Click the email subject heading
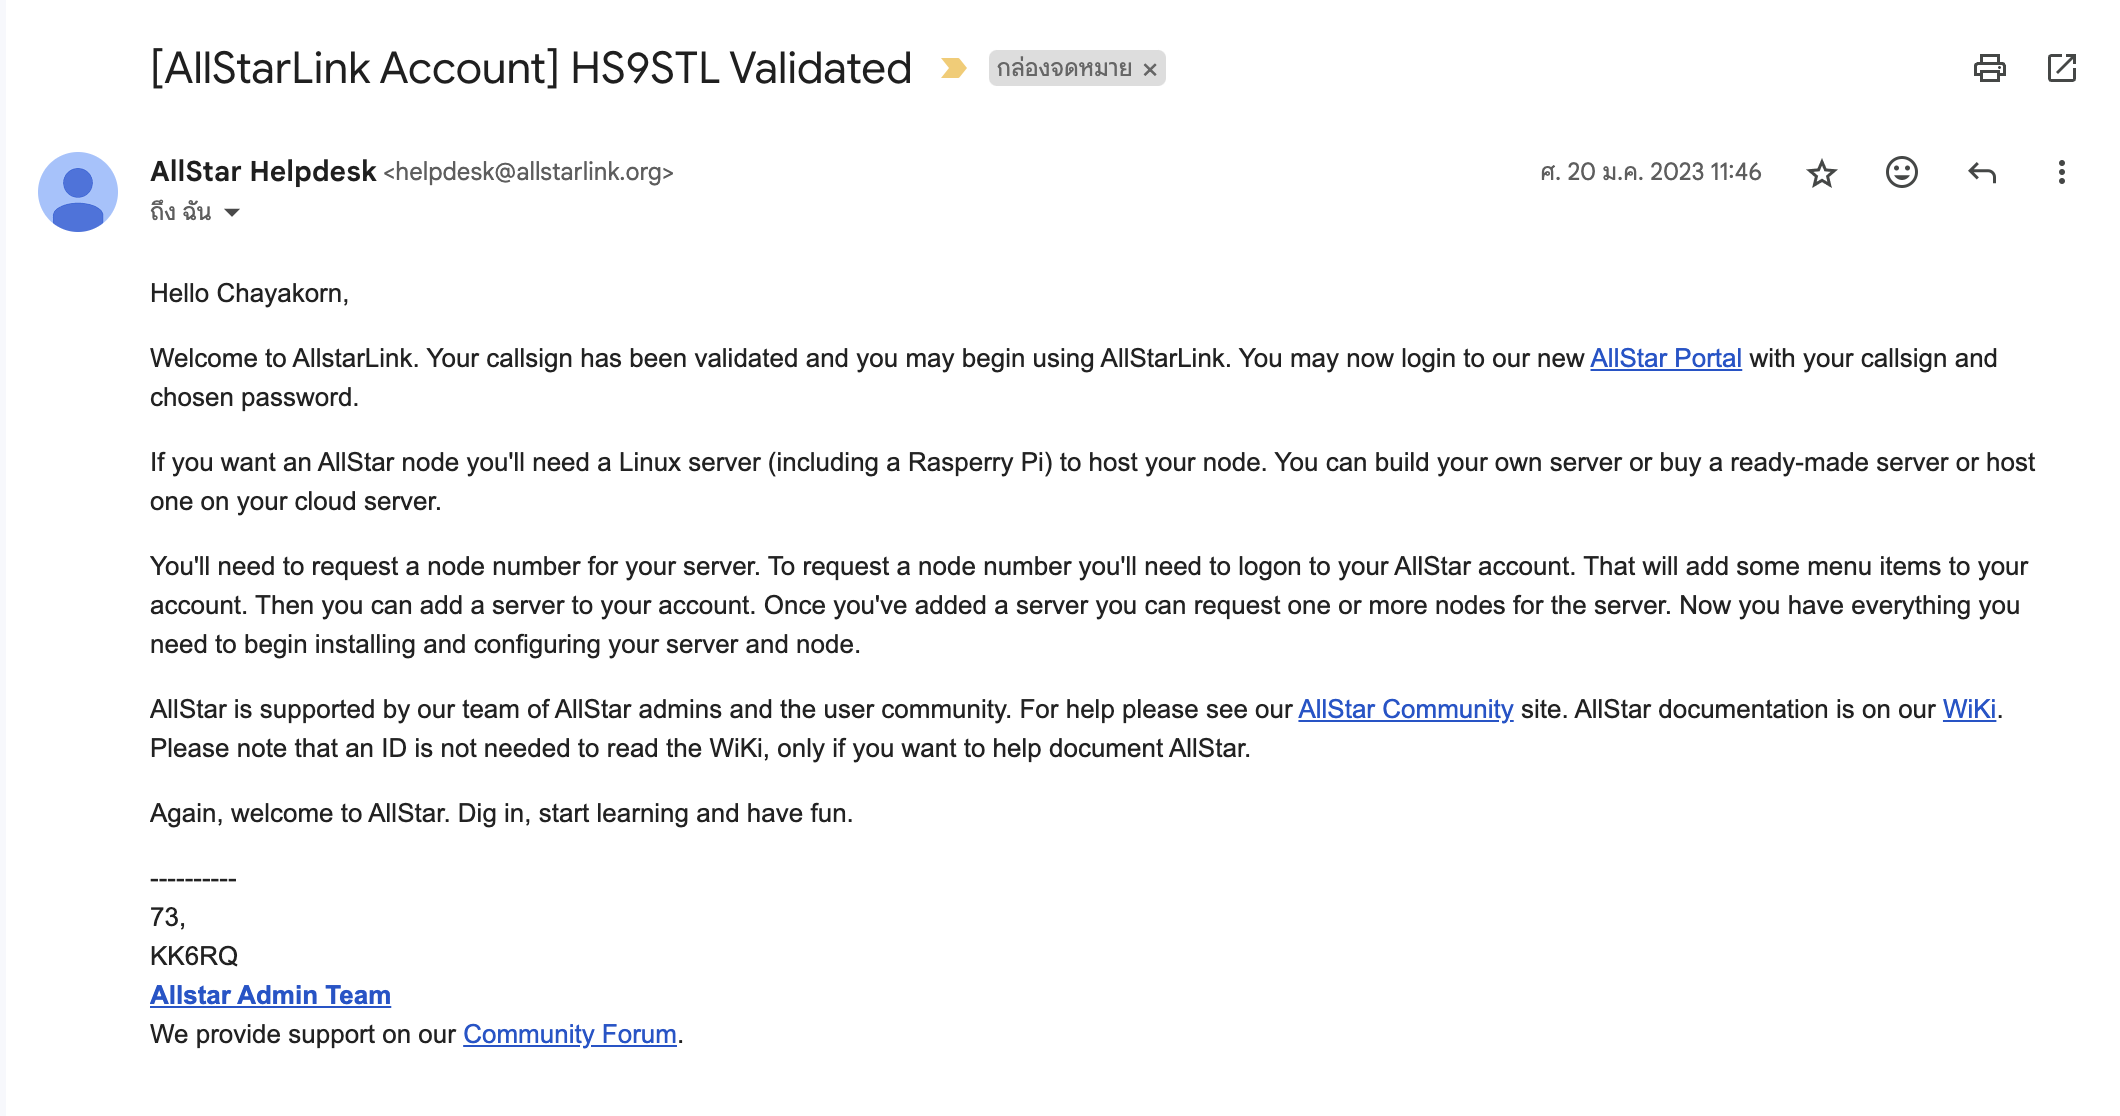Screen dimensions: 2120x1116 click(530, 68)
